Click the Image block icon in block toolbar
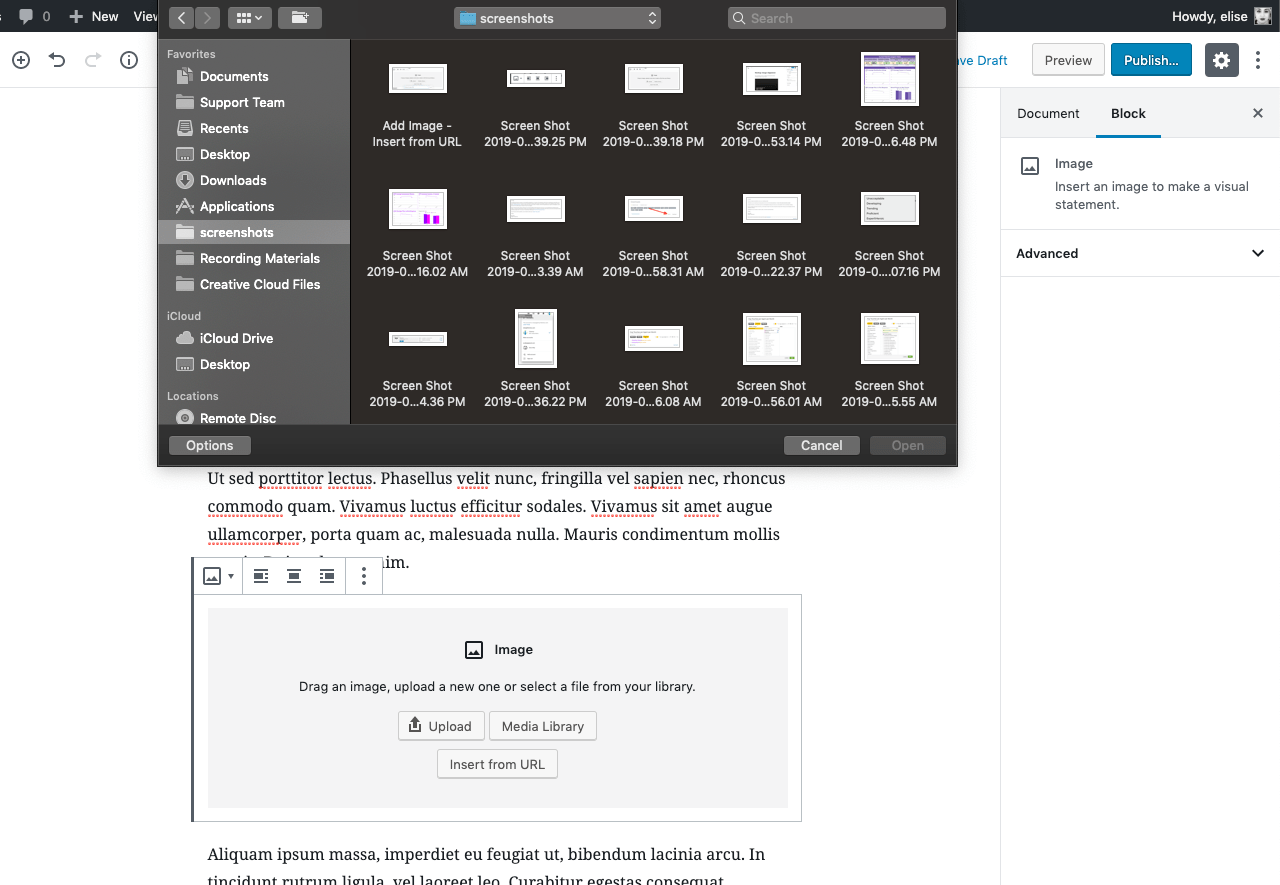The height and width of the screenshot is (885, 1280). point(213,575)
